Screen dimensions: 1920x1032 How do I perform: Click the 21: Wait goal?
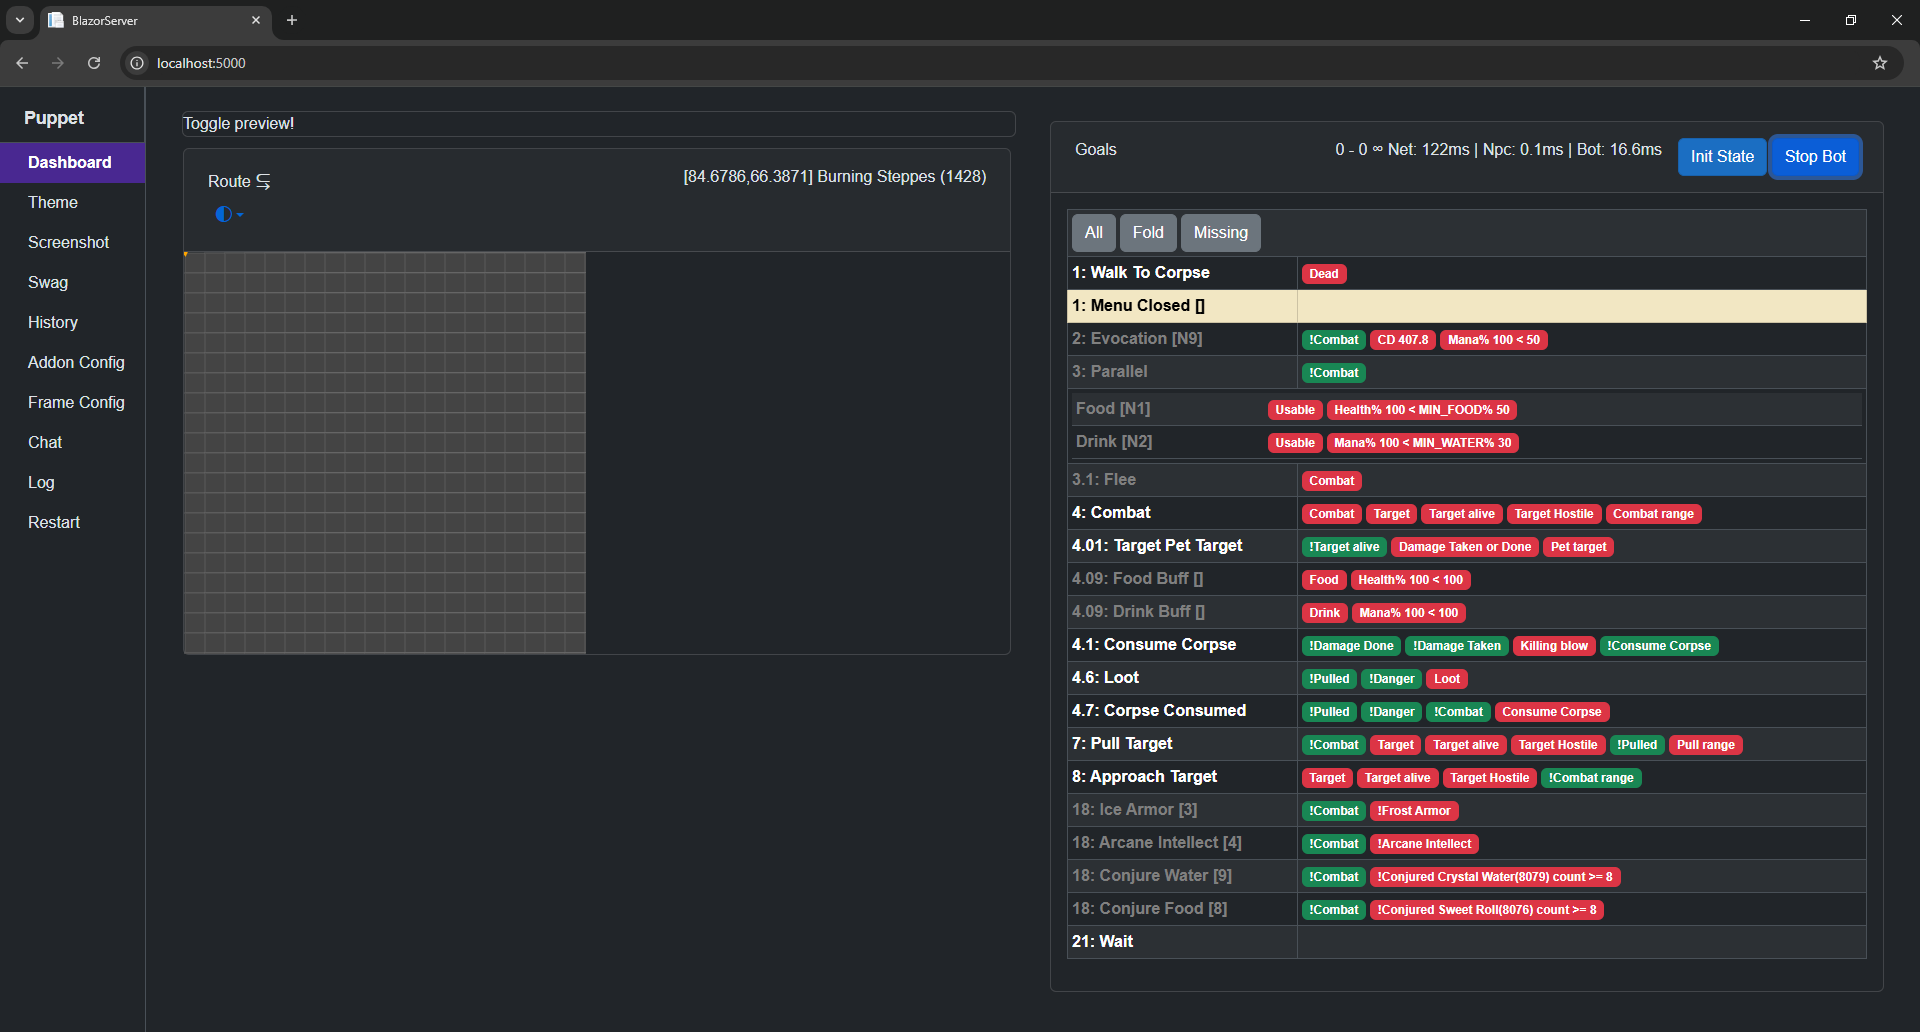(1102, 941)
